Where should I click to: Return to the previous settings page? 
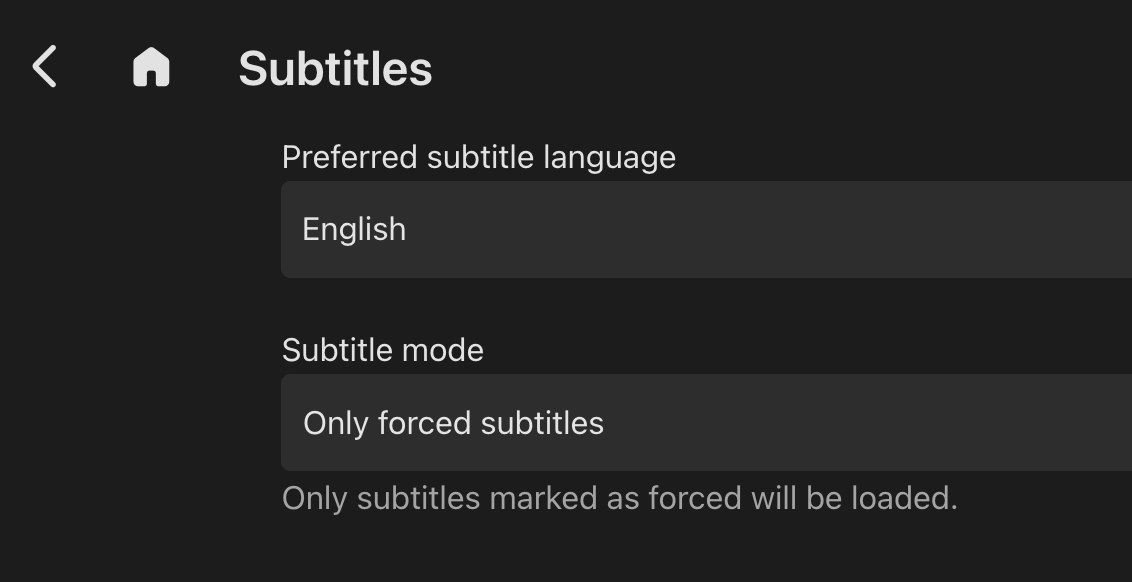(x=45, y=68)
